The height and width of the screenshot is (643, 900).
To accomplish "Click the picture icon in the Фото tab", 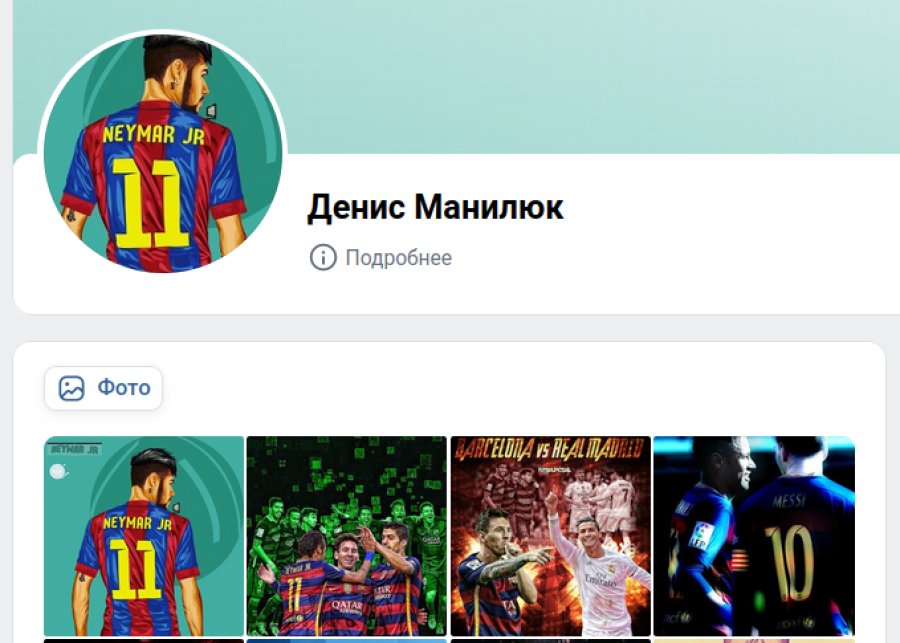I will coord(72,389).
